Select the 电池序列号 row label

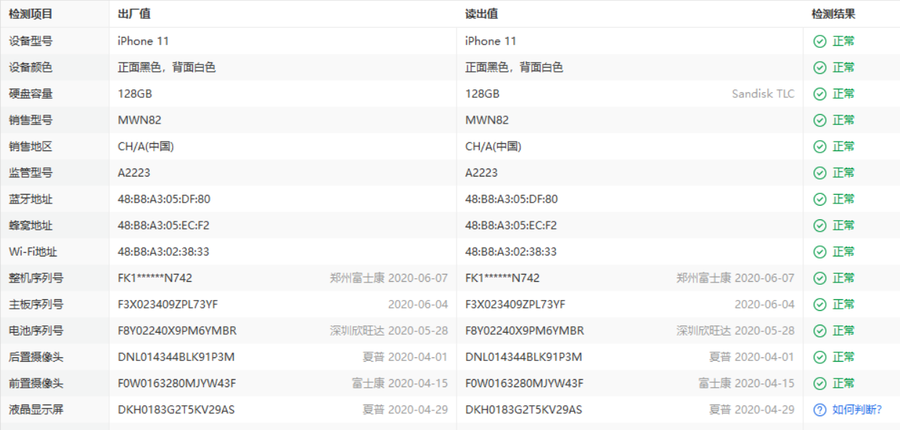click(x=36, y=331)
